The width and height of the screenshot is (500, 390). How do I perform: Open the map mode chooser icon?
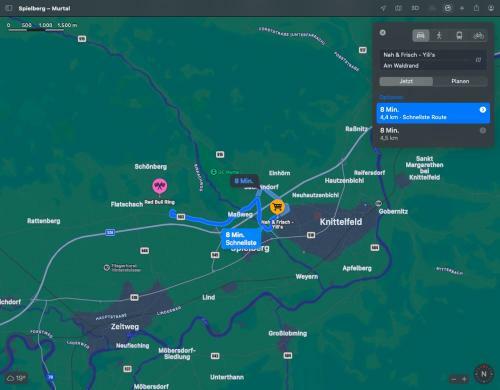(398, 8)
